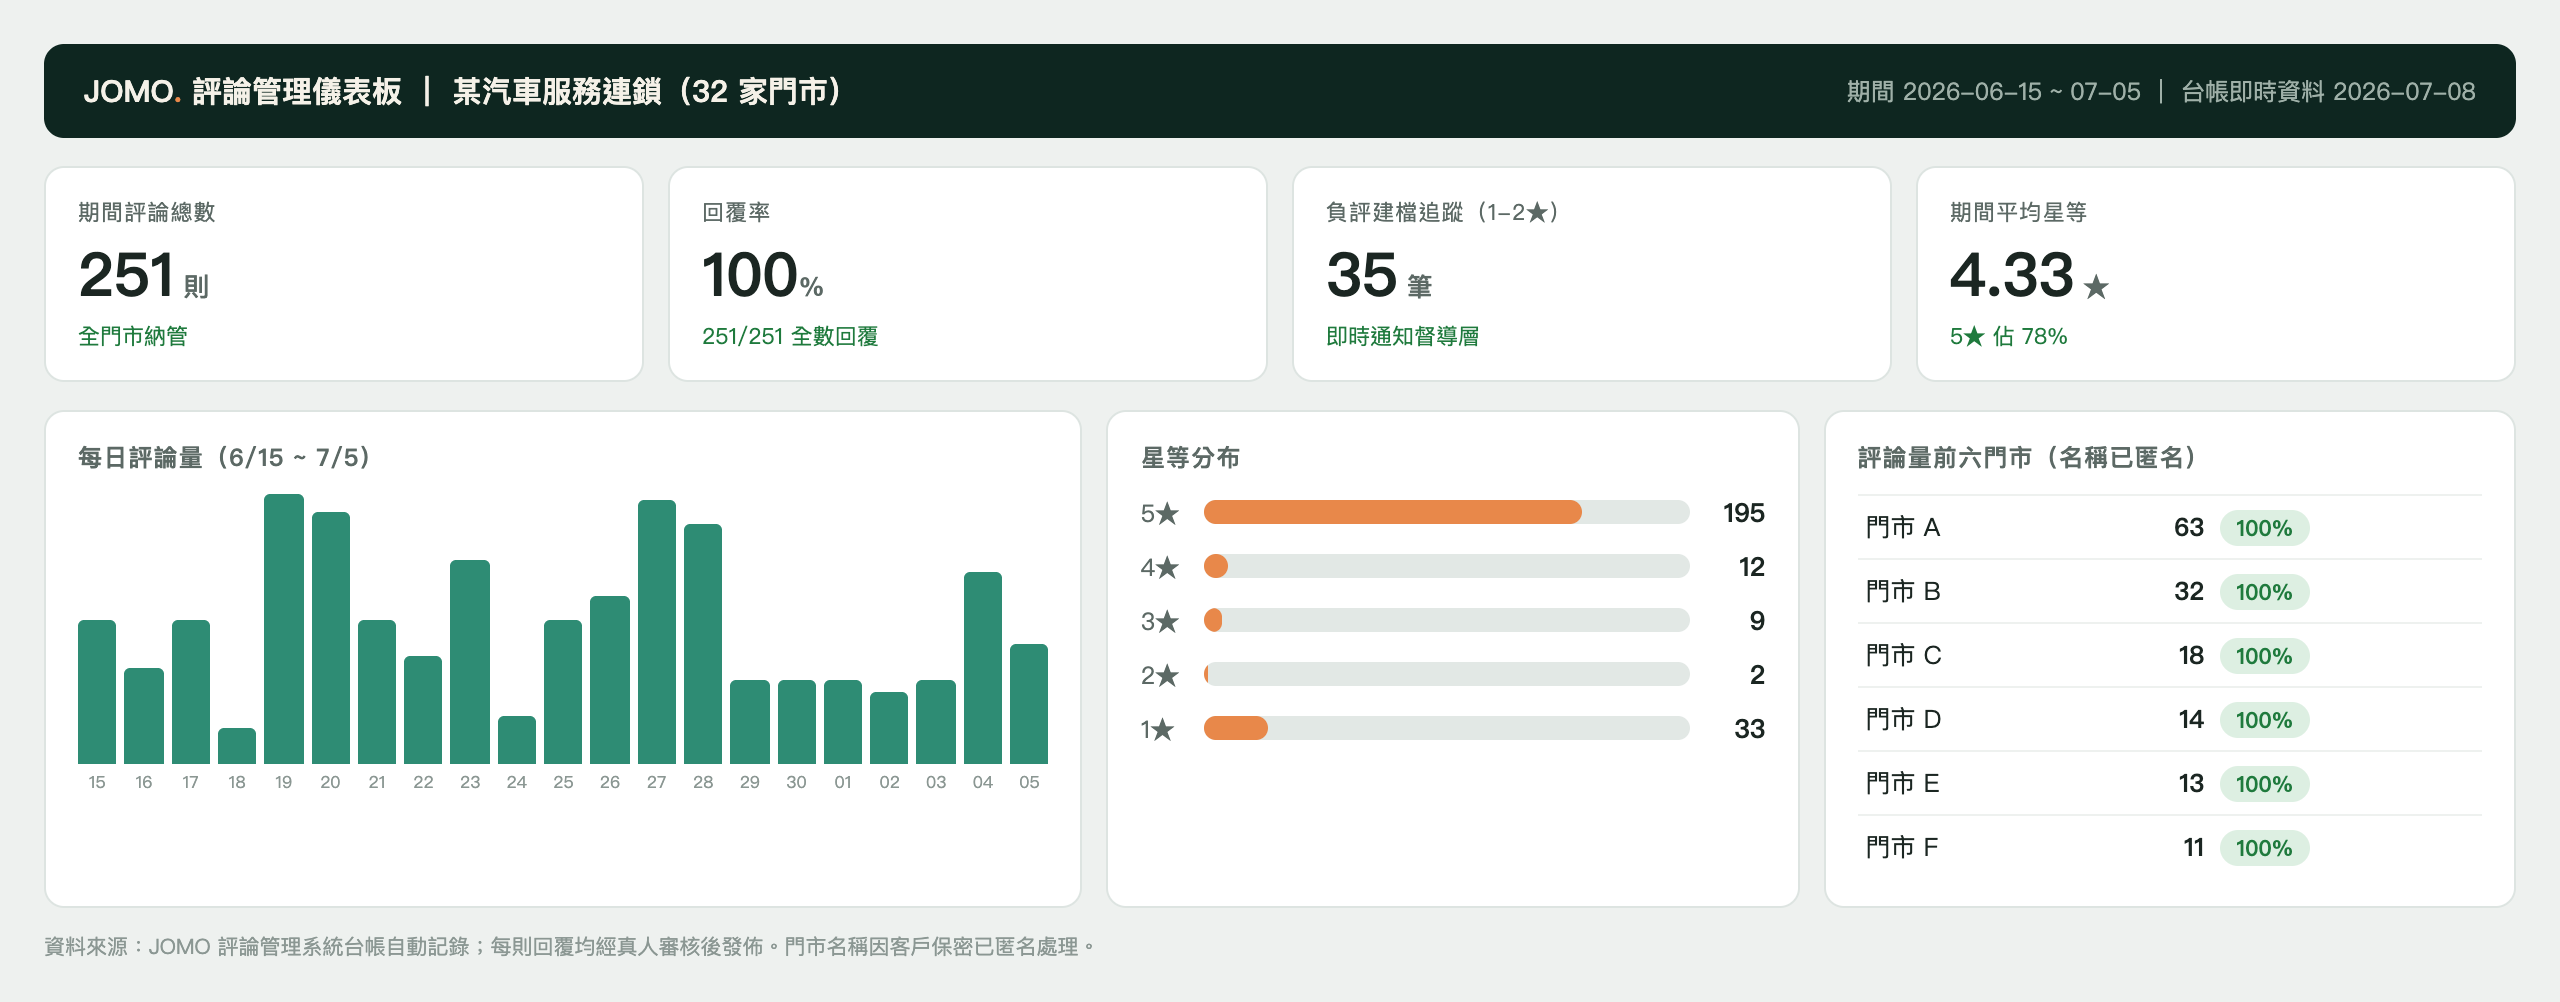Open the 回覆率 100% card
The width and height of the screenshot is (2560, 1002).
coord(968,274)
